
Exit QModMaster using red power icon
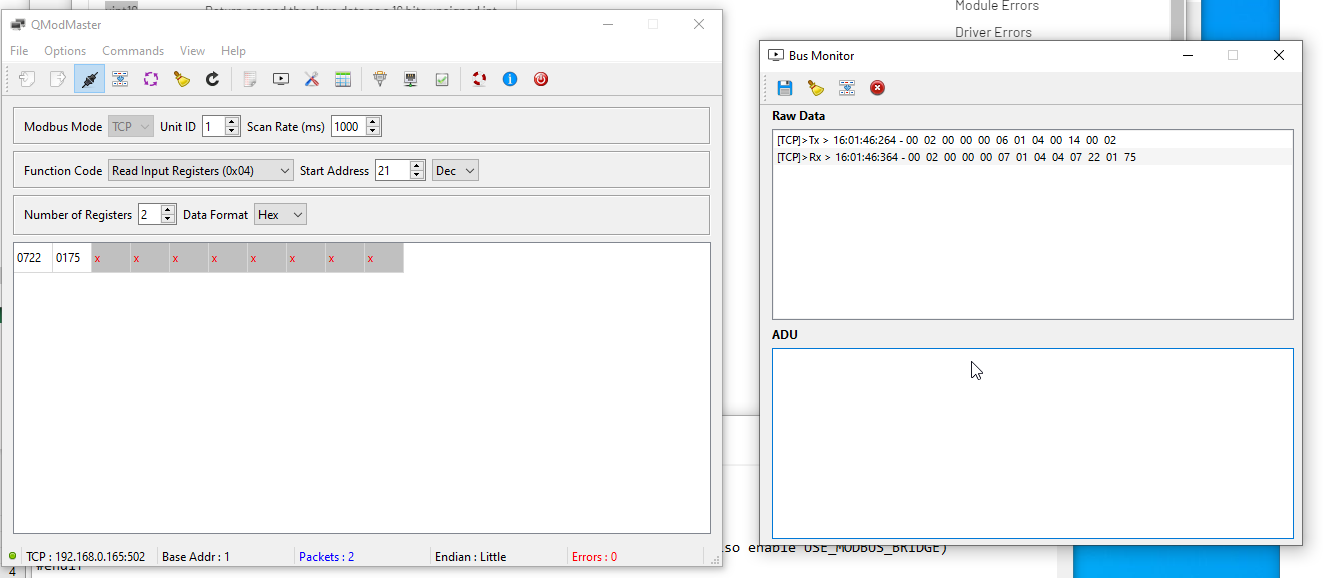[541, 79]
